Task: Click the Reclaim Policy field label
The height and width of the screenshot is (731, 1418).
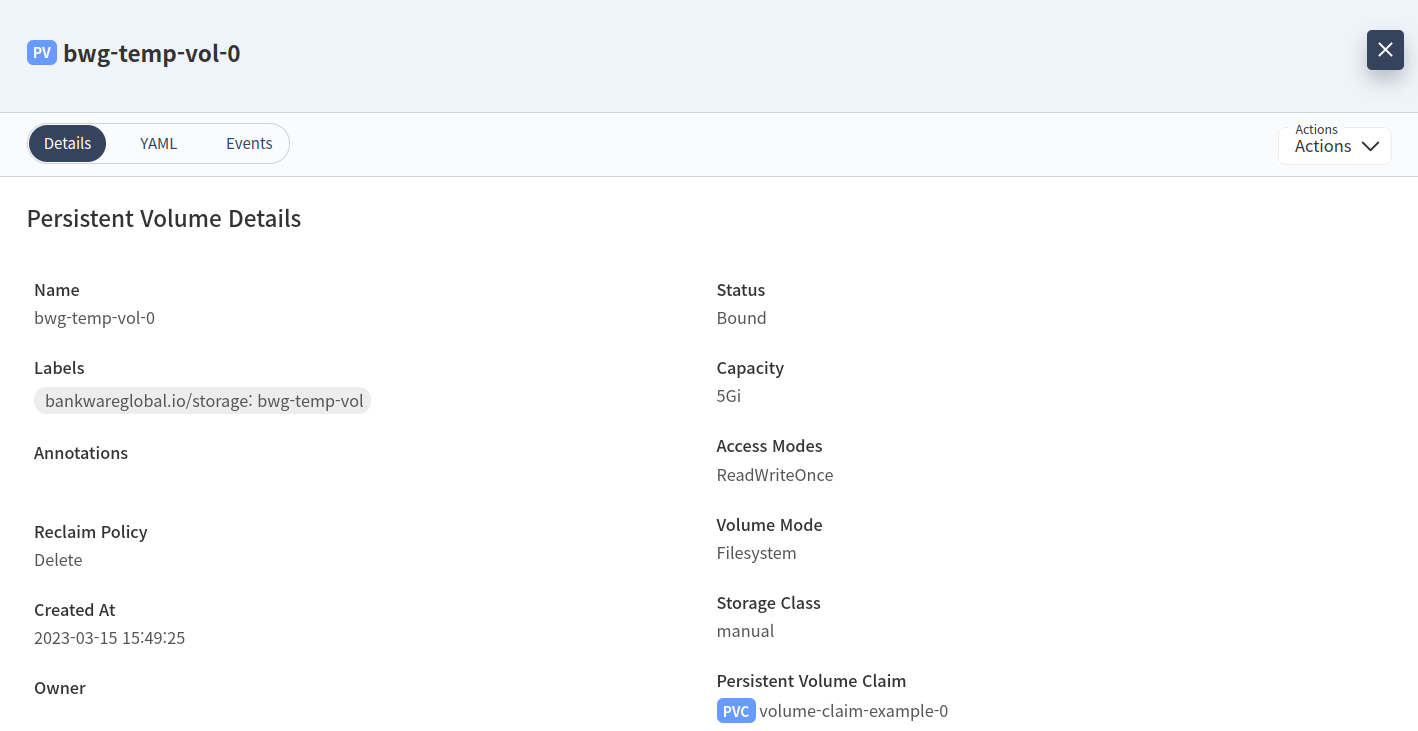Action: click(90, 532)
